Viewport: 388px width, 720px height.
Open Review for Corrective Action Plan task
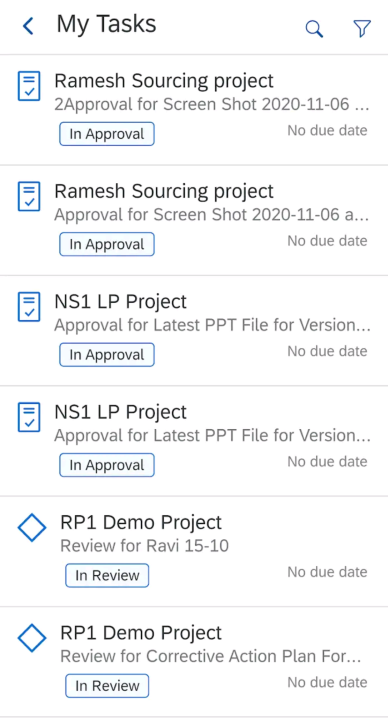coord(211,656)
